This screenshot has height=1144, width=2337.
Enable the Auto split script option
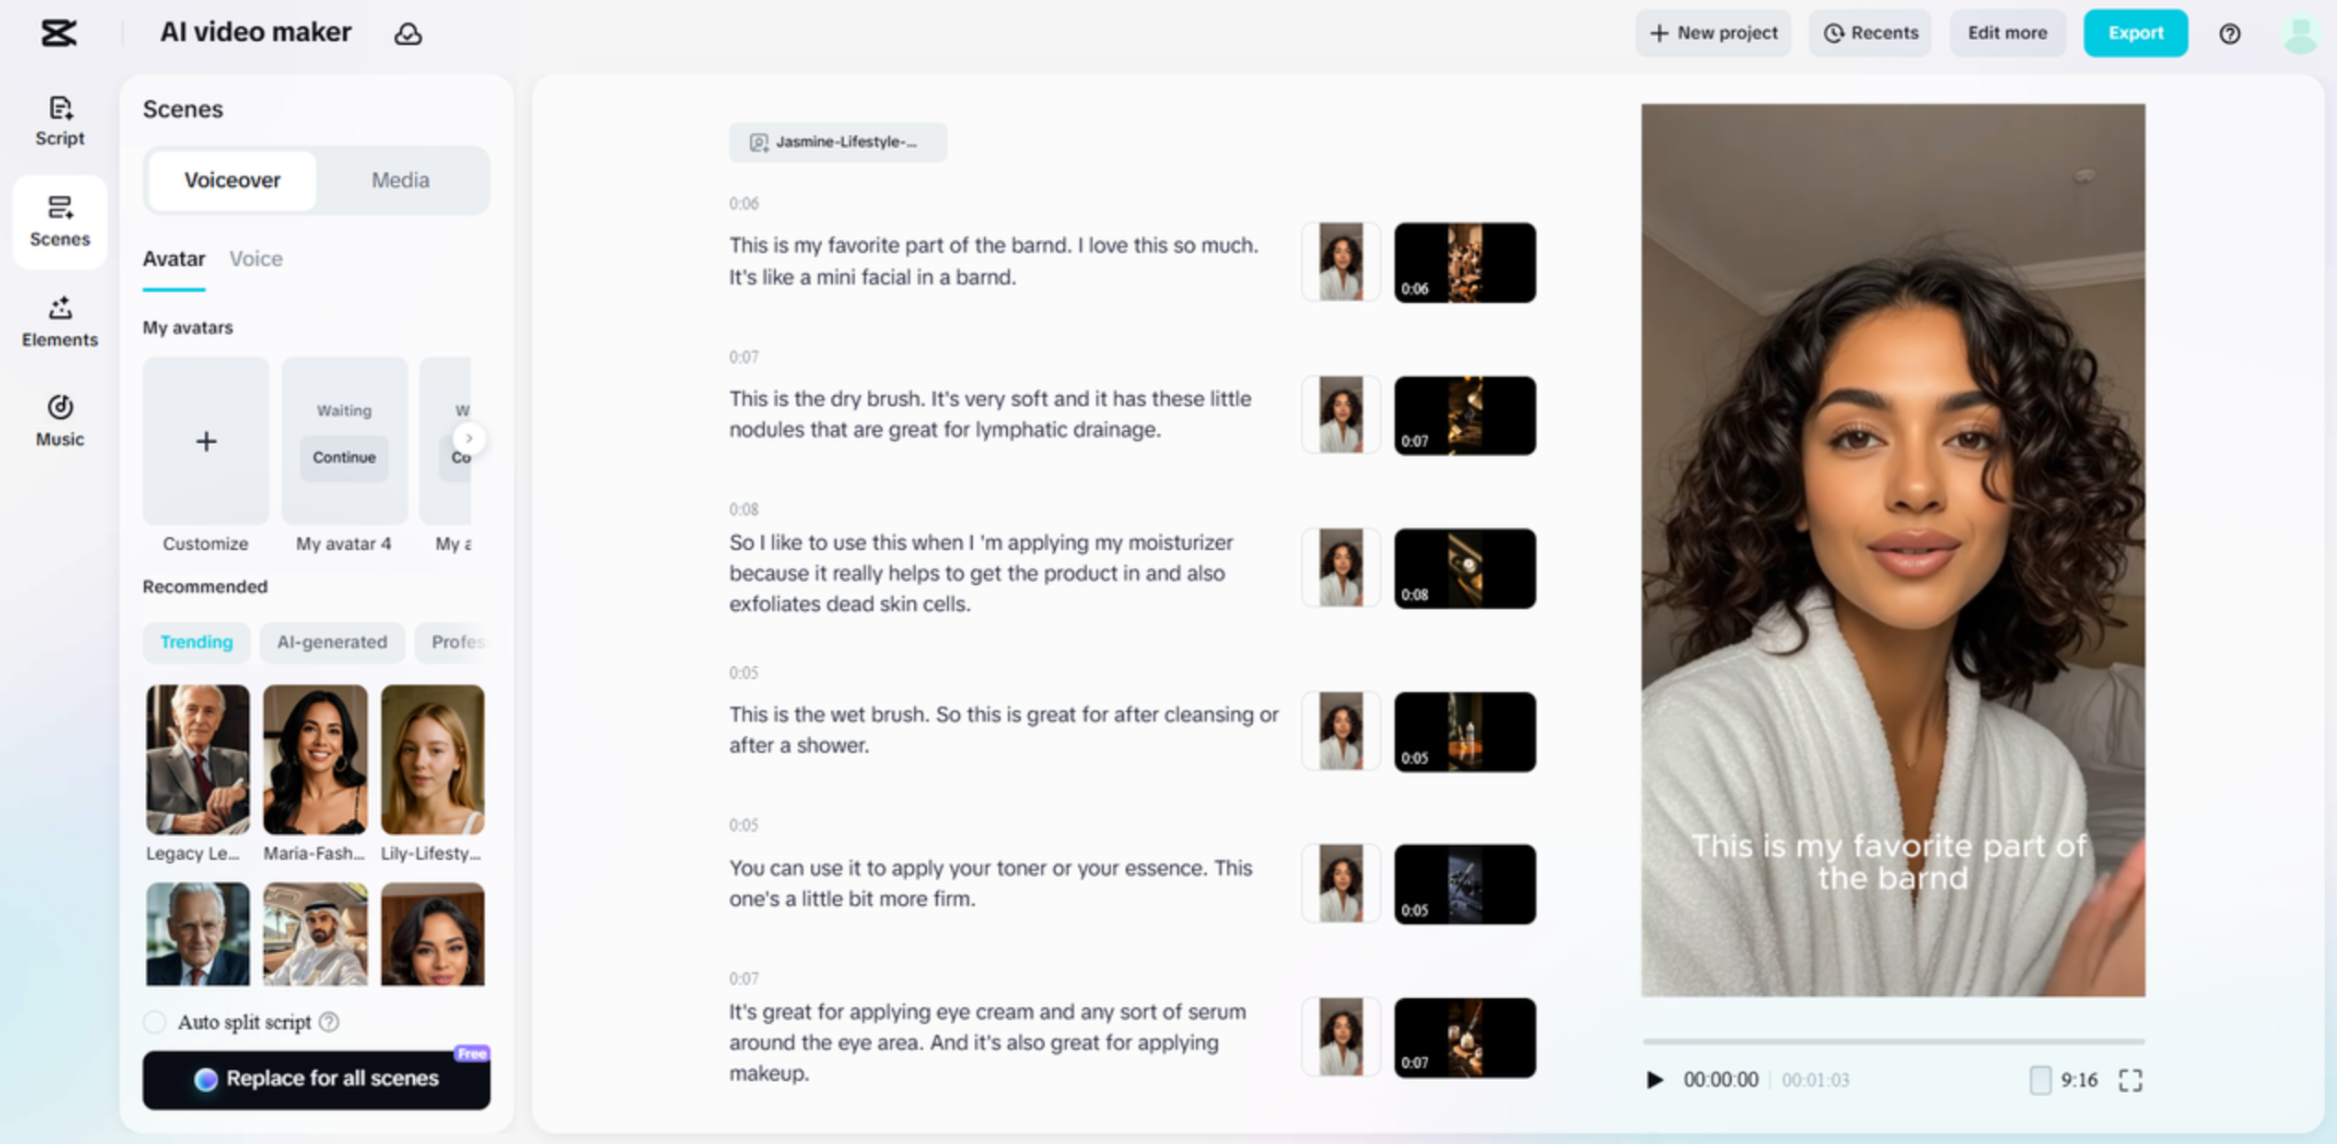point(155,1021)
